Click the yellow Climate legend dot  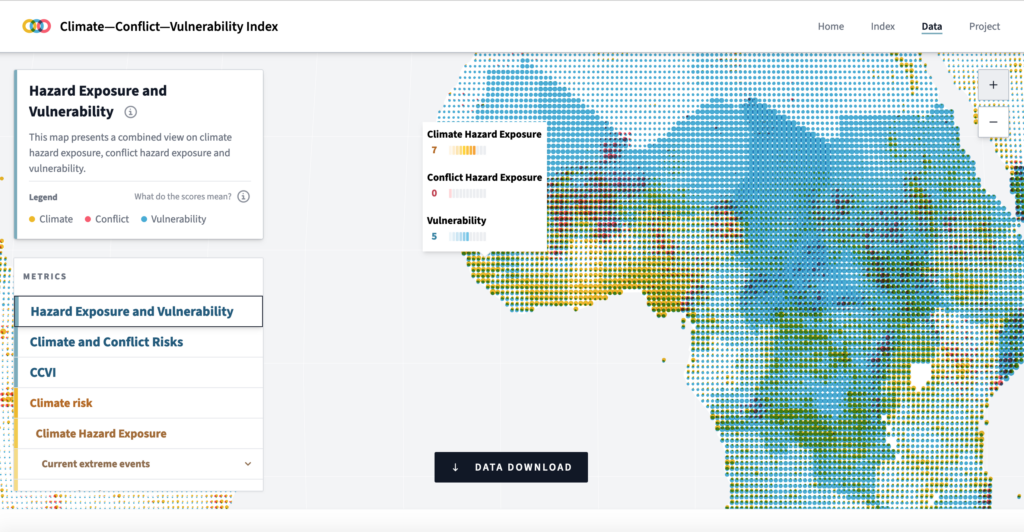pos(33,219)
